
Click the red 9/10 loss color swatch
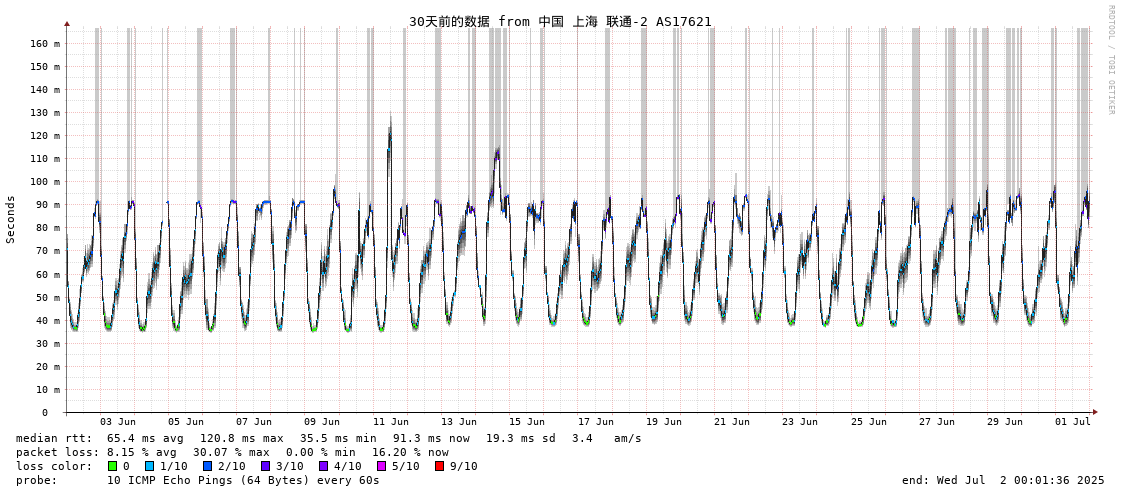point(439,466)
